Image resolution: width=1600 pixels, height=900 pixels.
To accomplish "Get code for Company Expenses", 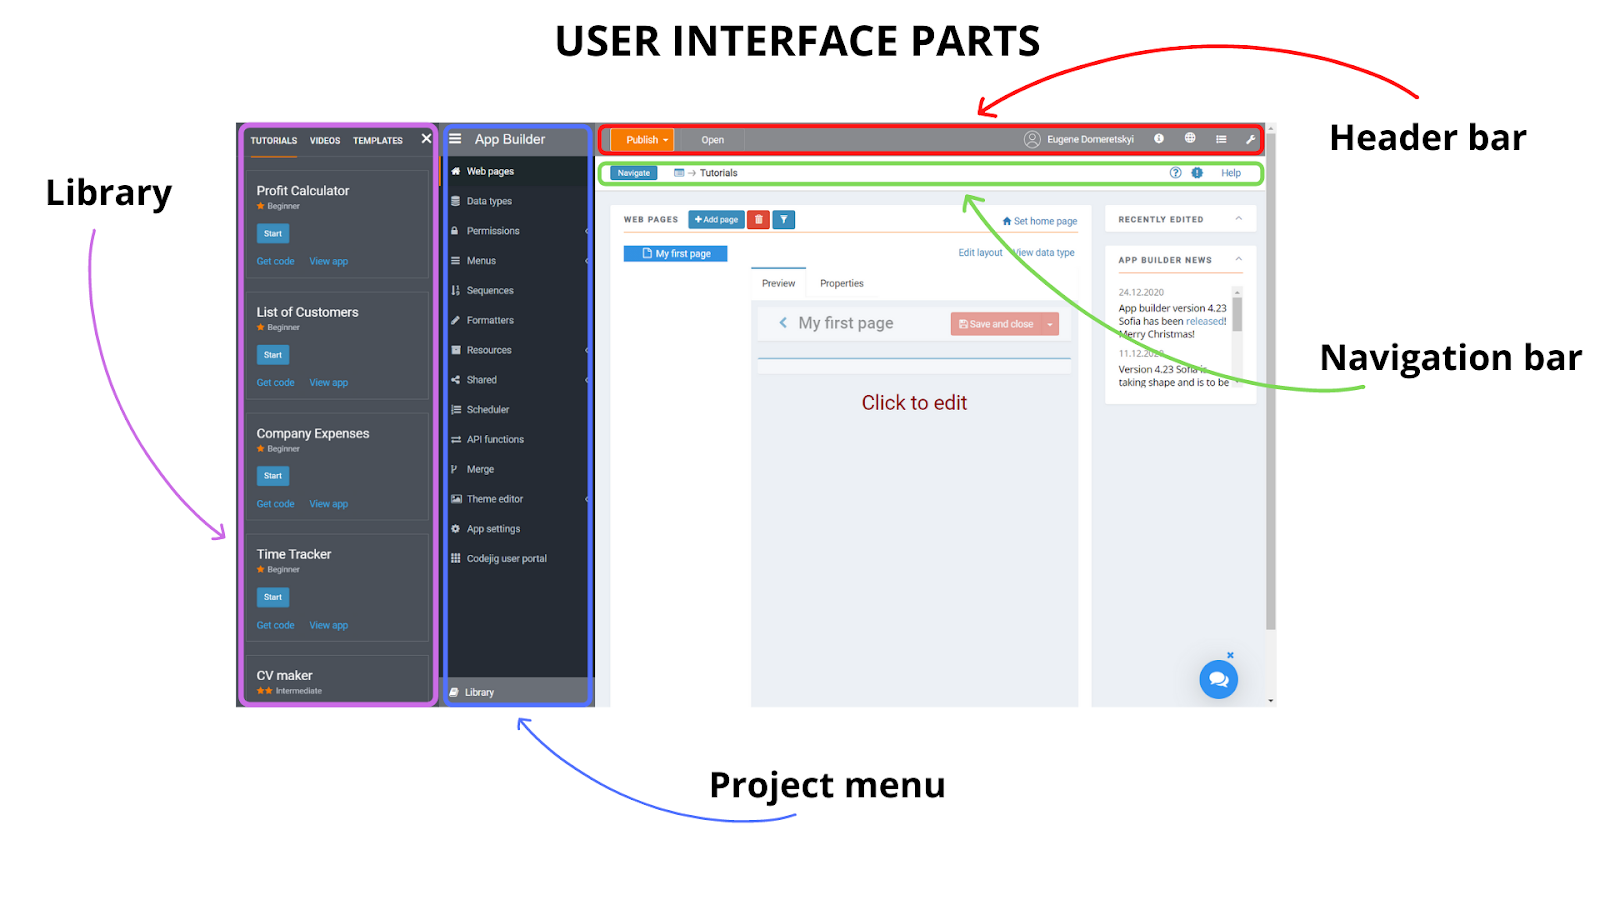I will click(275, 504).
